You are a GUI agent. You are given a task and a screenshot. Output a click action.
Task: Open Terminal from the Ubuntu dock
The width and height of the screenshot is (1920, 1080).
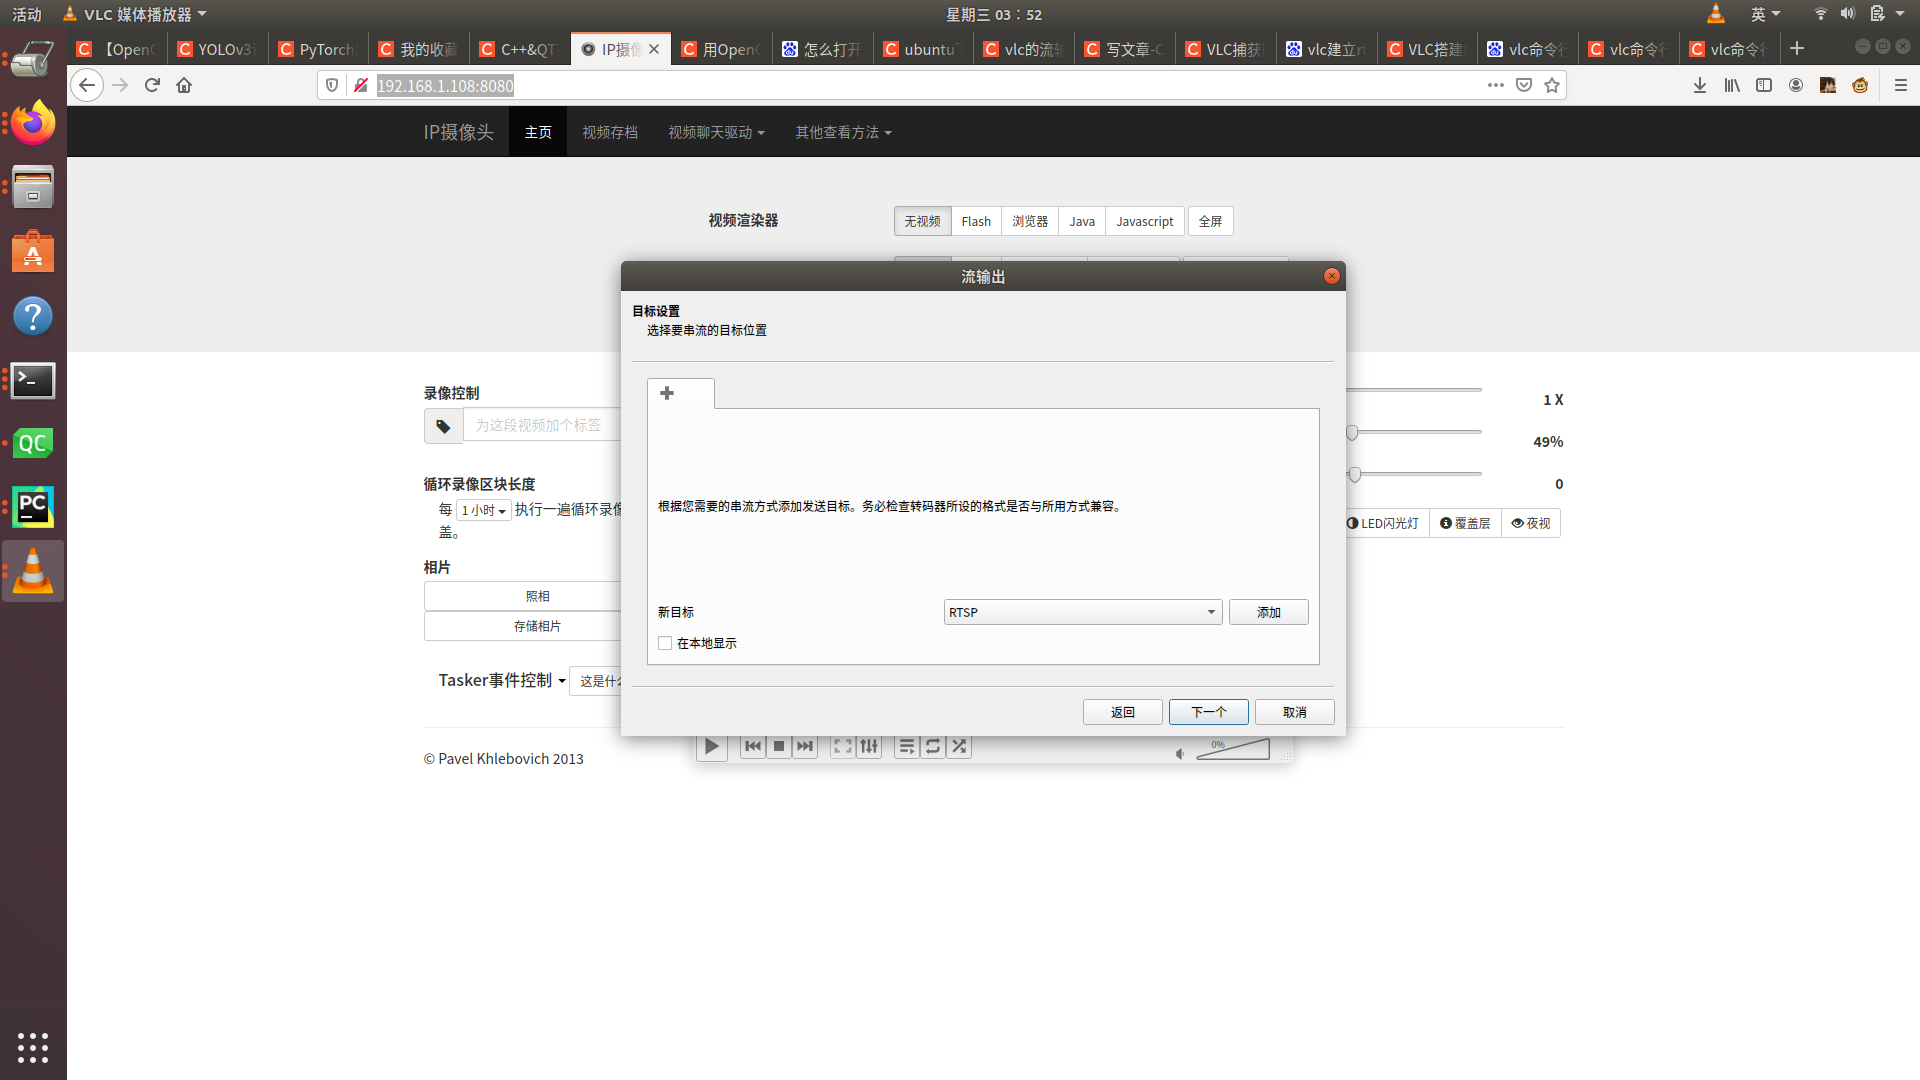(33, 380)
